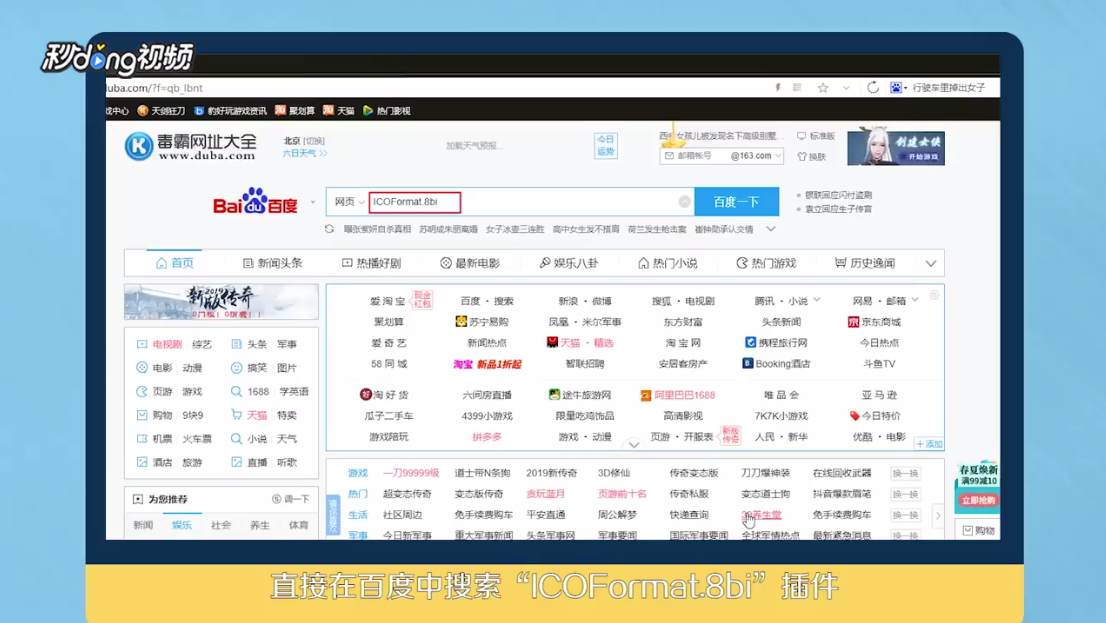Click the 换肤 shirt skin icon
This screenshot has width=1106, height=623.
tap(801, 157)
